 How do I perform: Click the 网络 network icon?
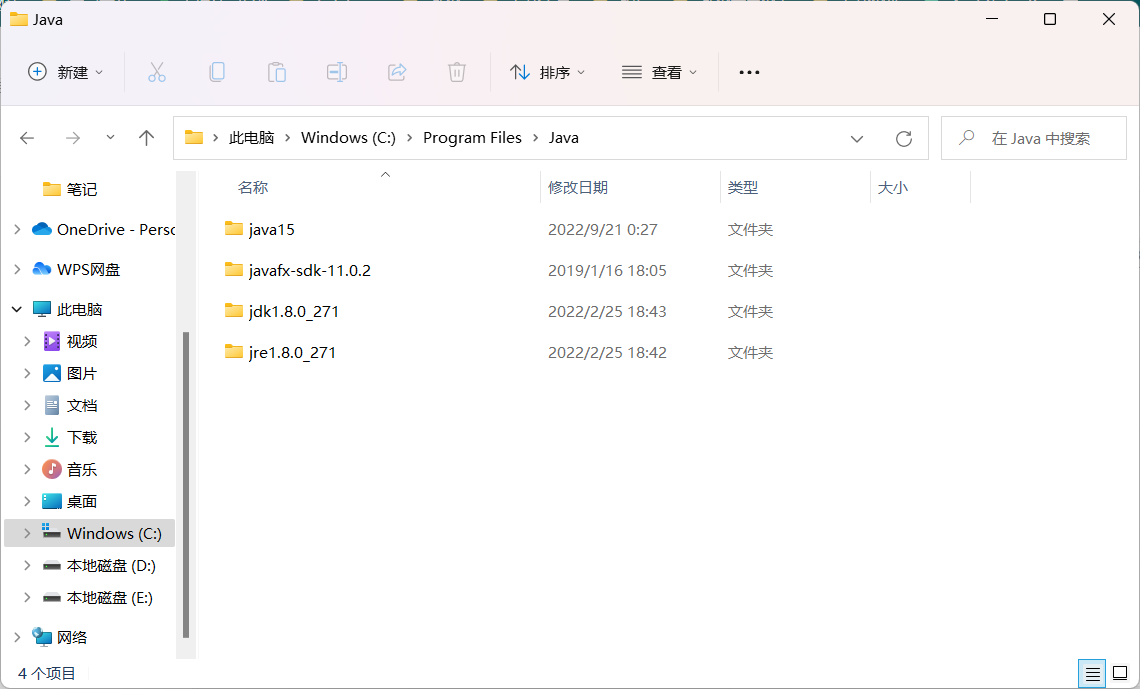tap(42, 637)
